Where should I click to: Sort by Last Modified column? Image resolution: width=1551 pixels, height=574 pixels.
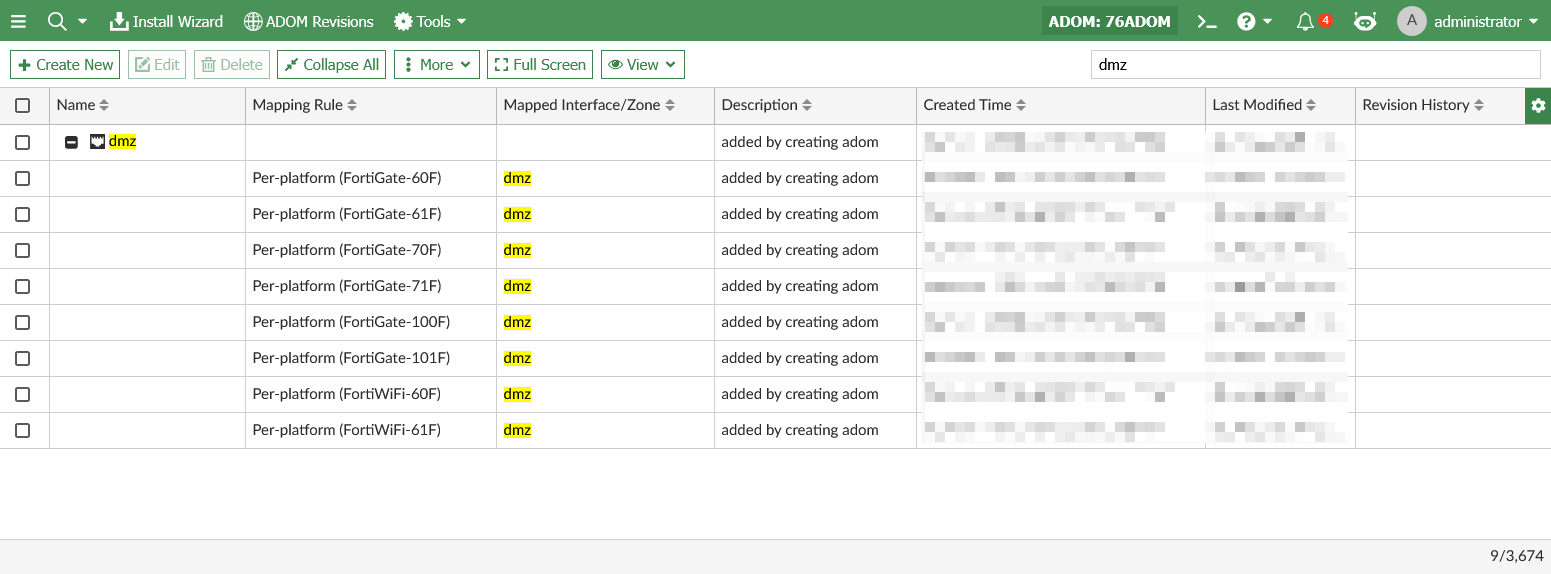1264,105
